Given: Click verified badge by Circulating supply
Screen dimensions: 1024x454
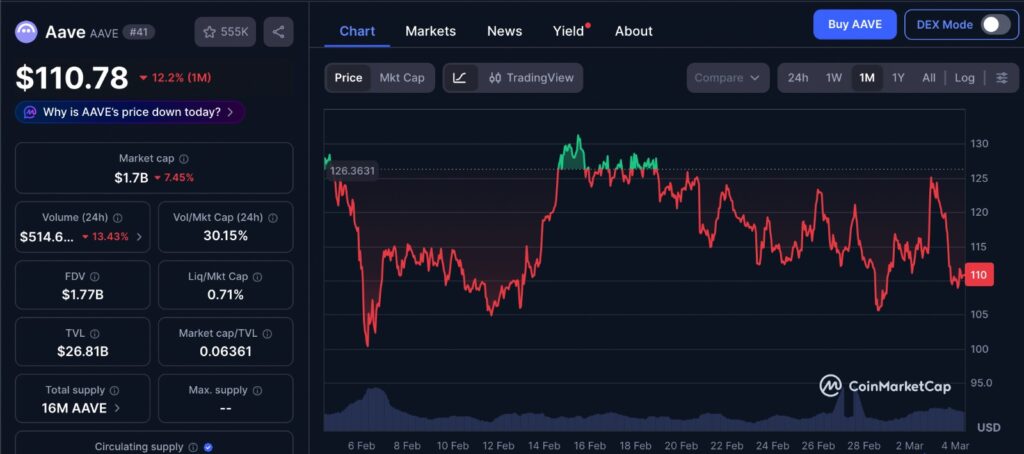Looking at the screenshot, I should pos(208,447).
